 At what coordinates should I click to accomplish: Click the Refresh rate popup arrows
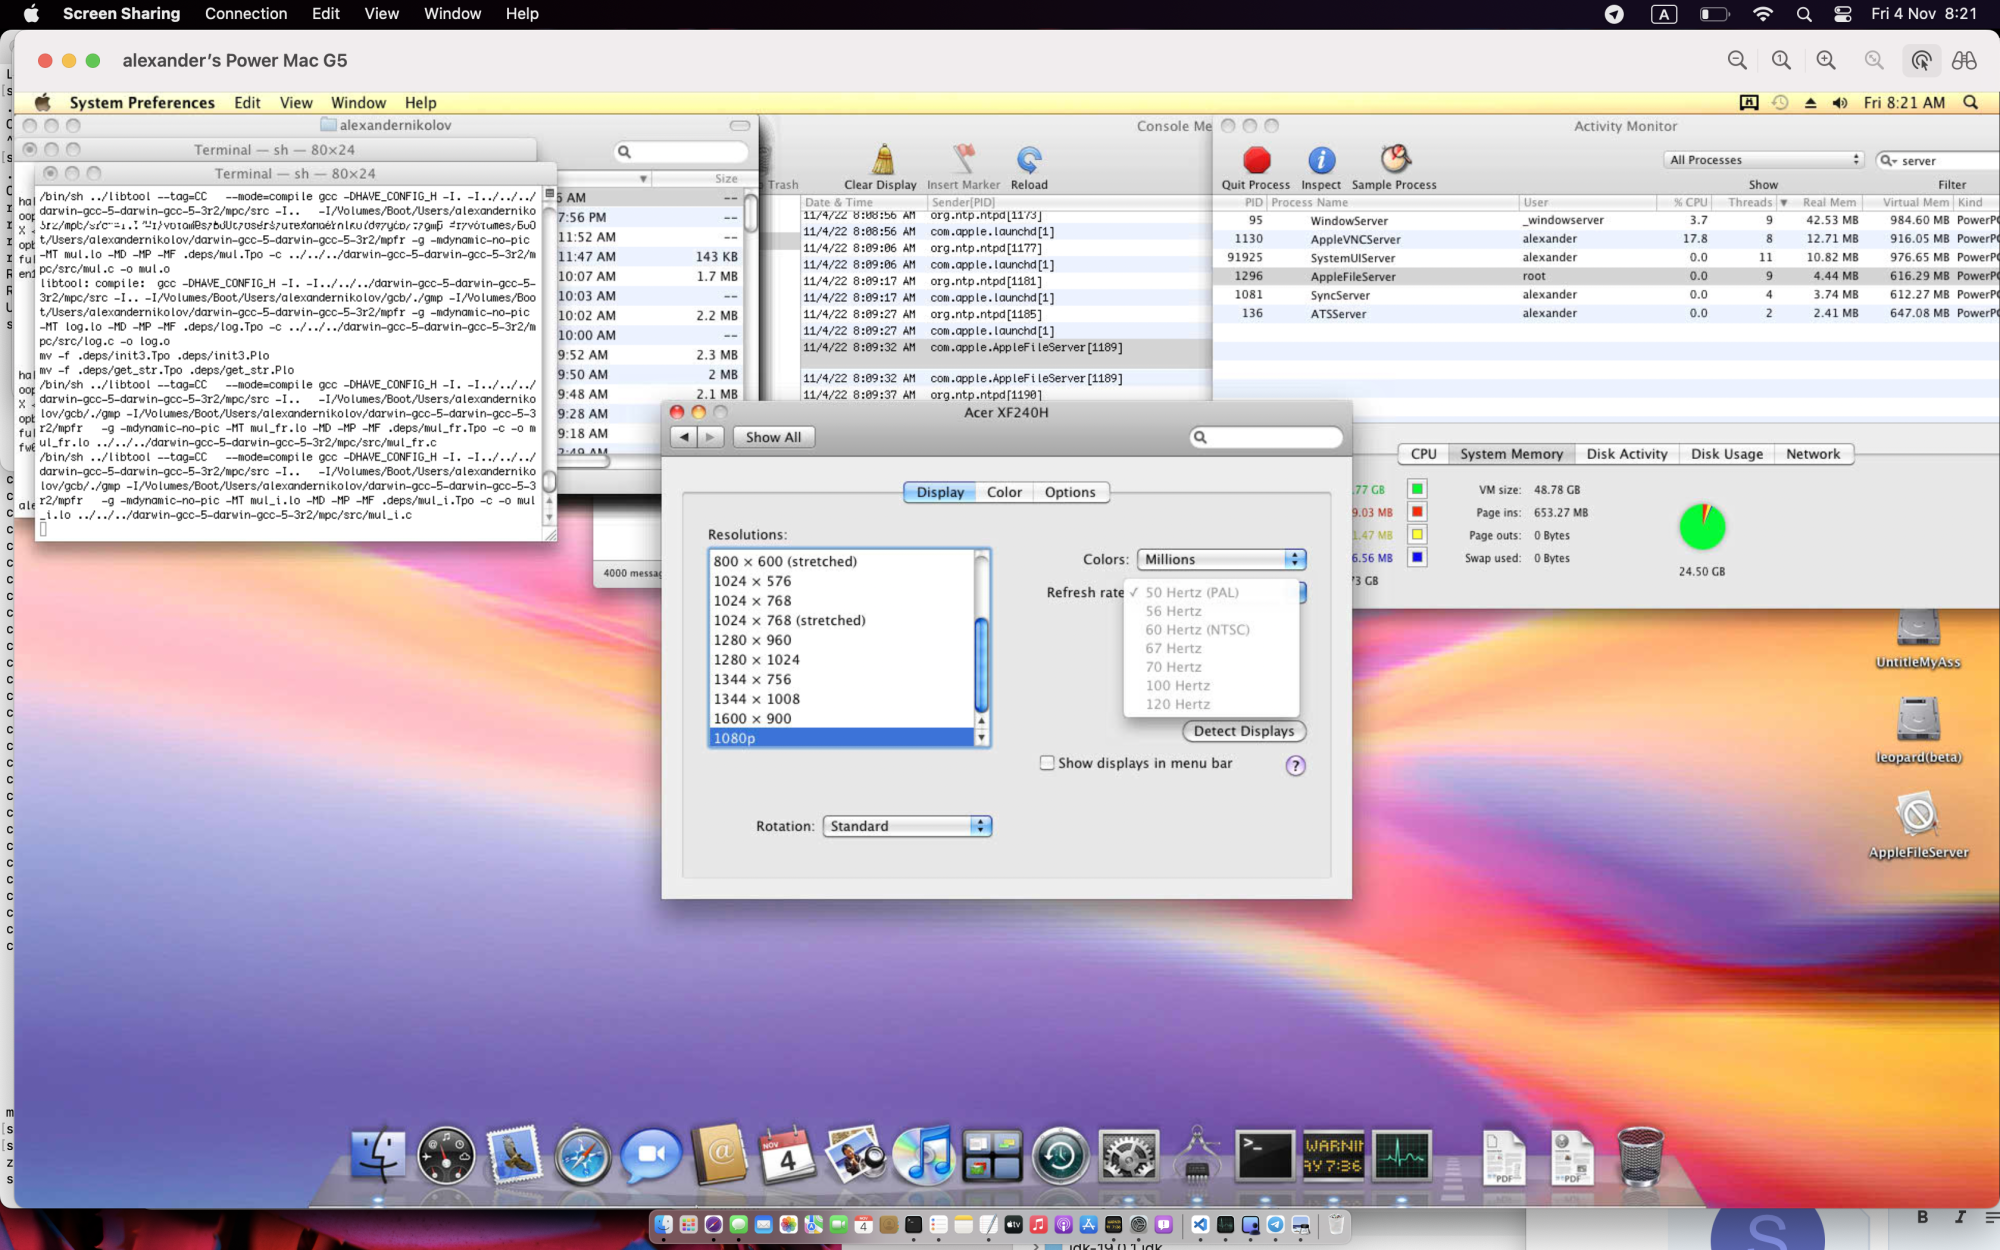[1302, 592]
